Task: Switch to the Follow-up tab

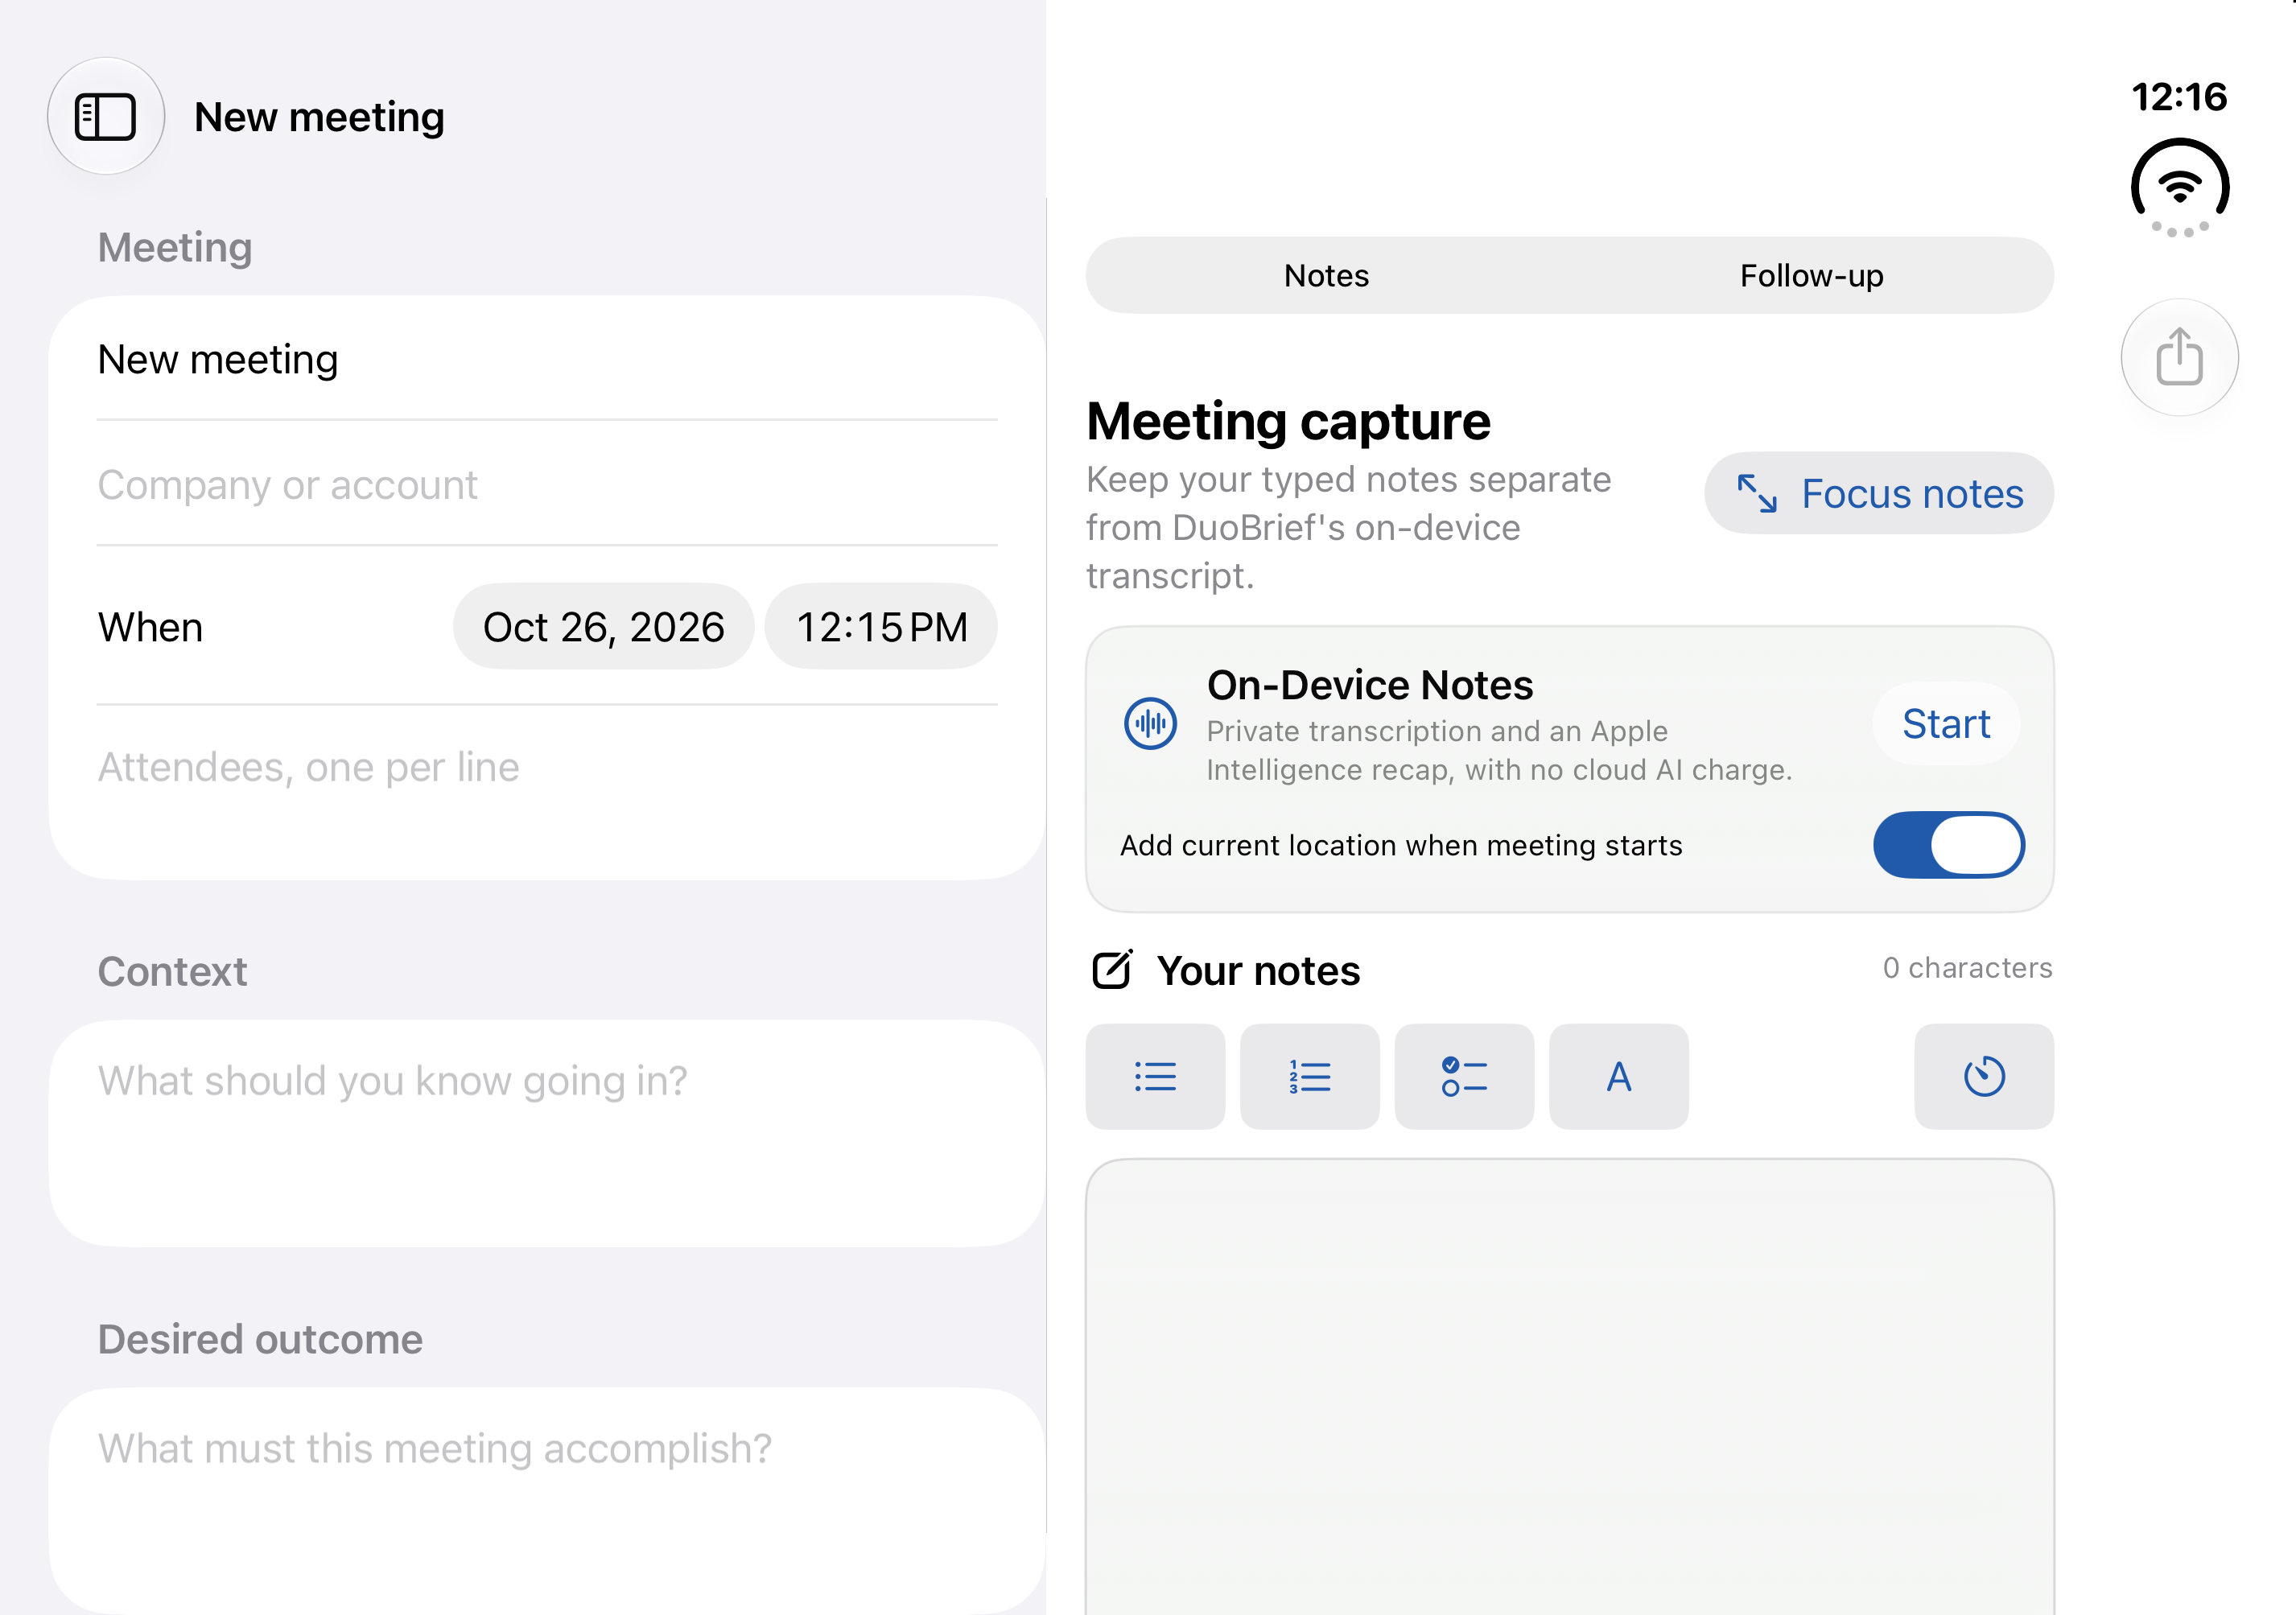Action: click(1811, 275)
